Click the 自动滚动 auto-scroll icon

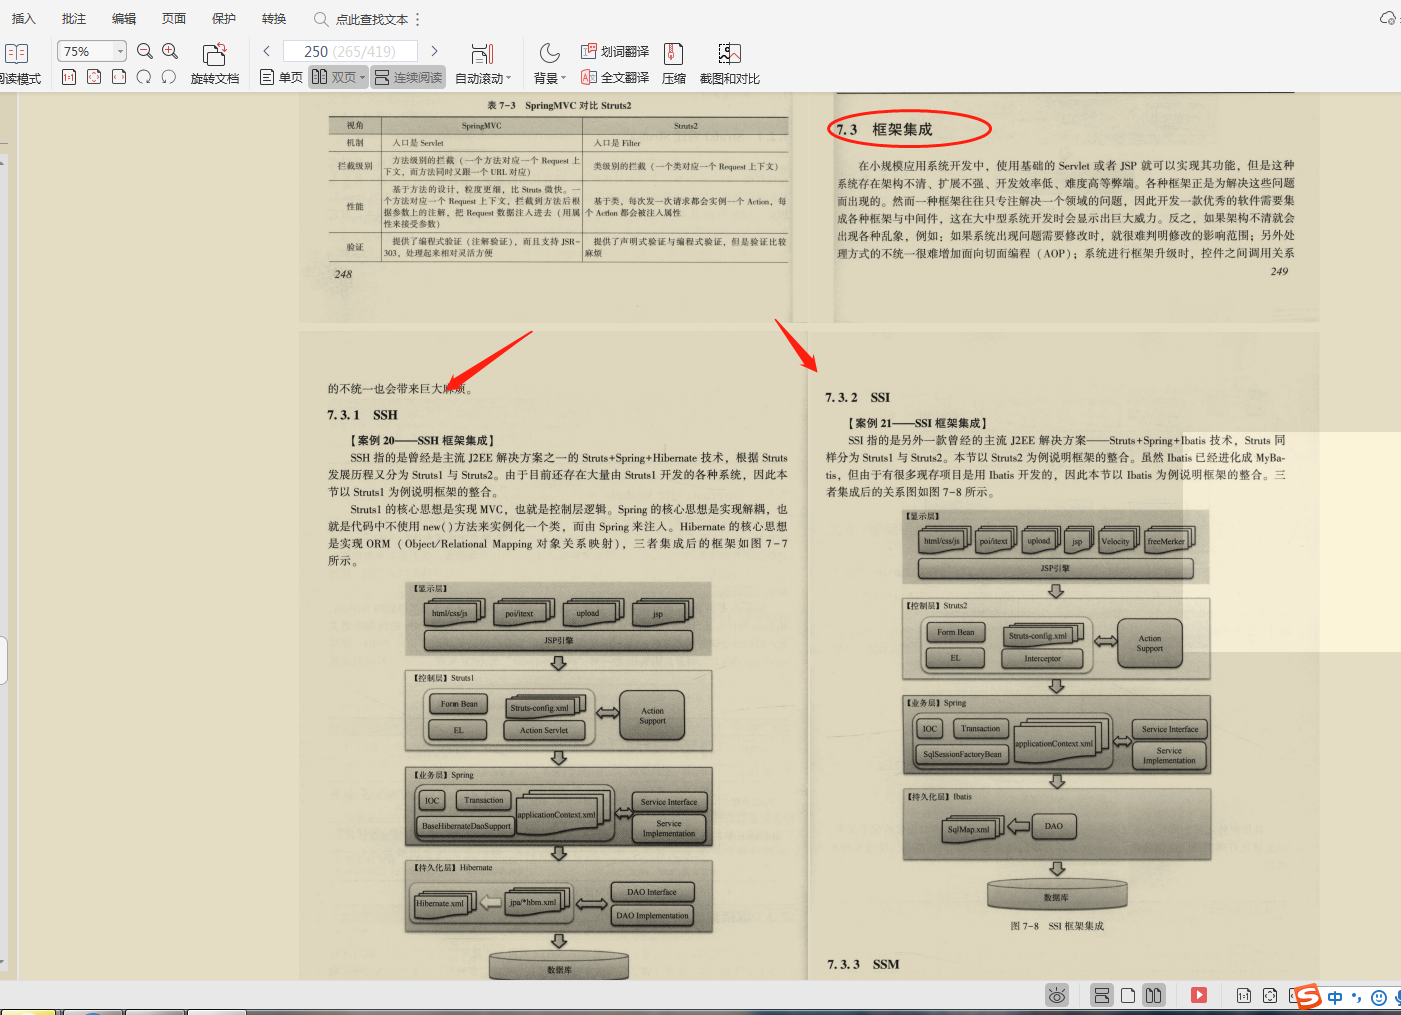pyautogui.click(x=481, y=55)
